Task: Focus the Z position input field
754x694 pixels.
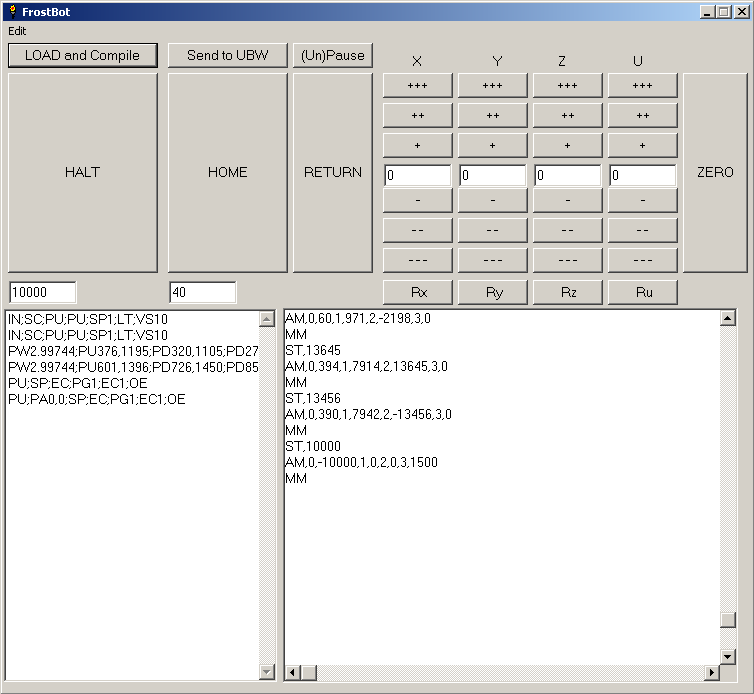Action: pos(567,175)
